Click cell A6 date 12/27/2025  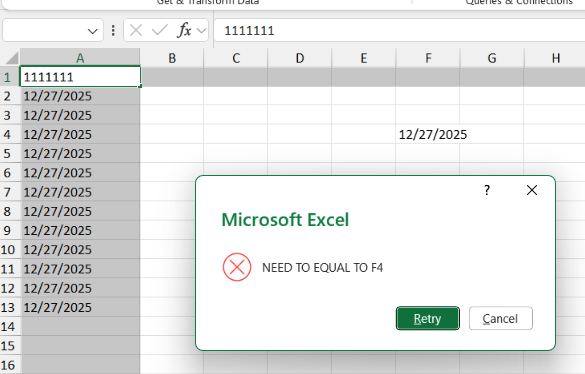coord(80,173)
